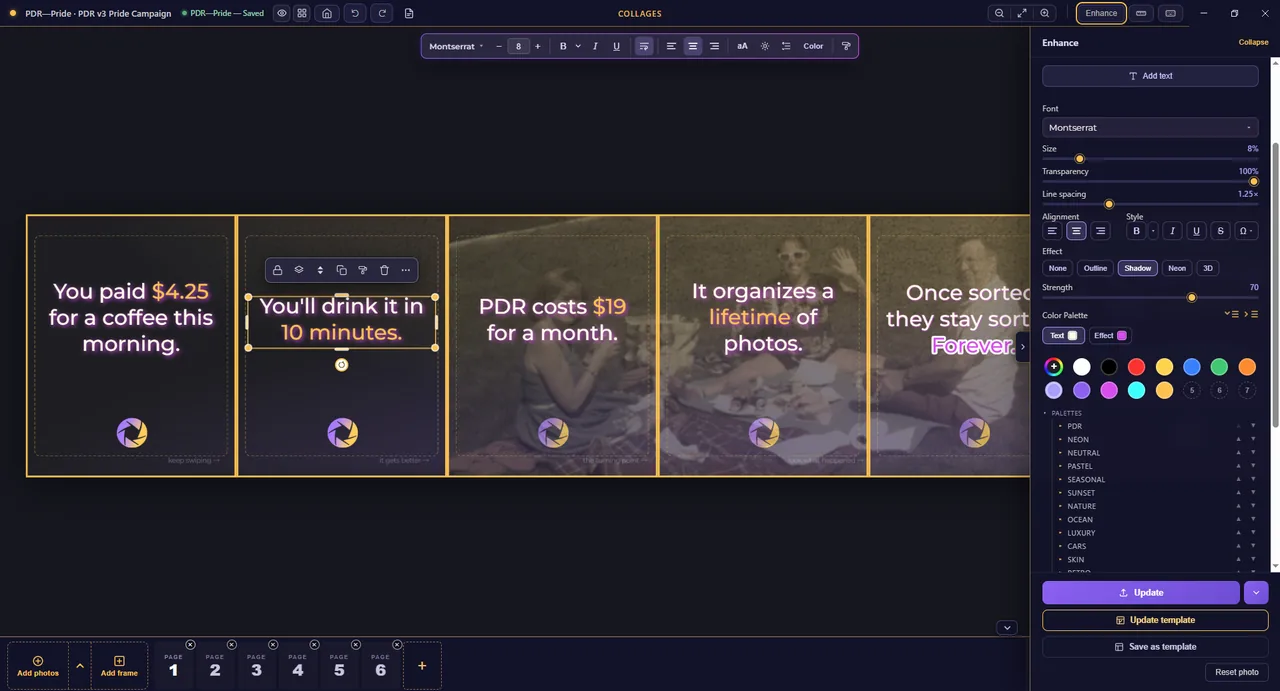Viewport: 1280px width, 691px height.
Task: Click up-down order arrows on text box toolbar
Action: click(x=320, y=270)
